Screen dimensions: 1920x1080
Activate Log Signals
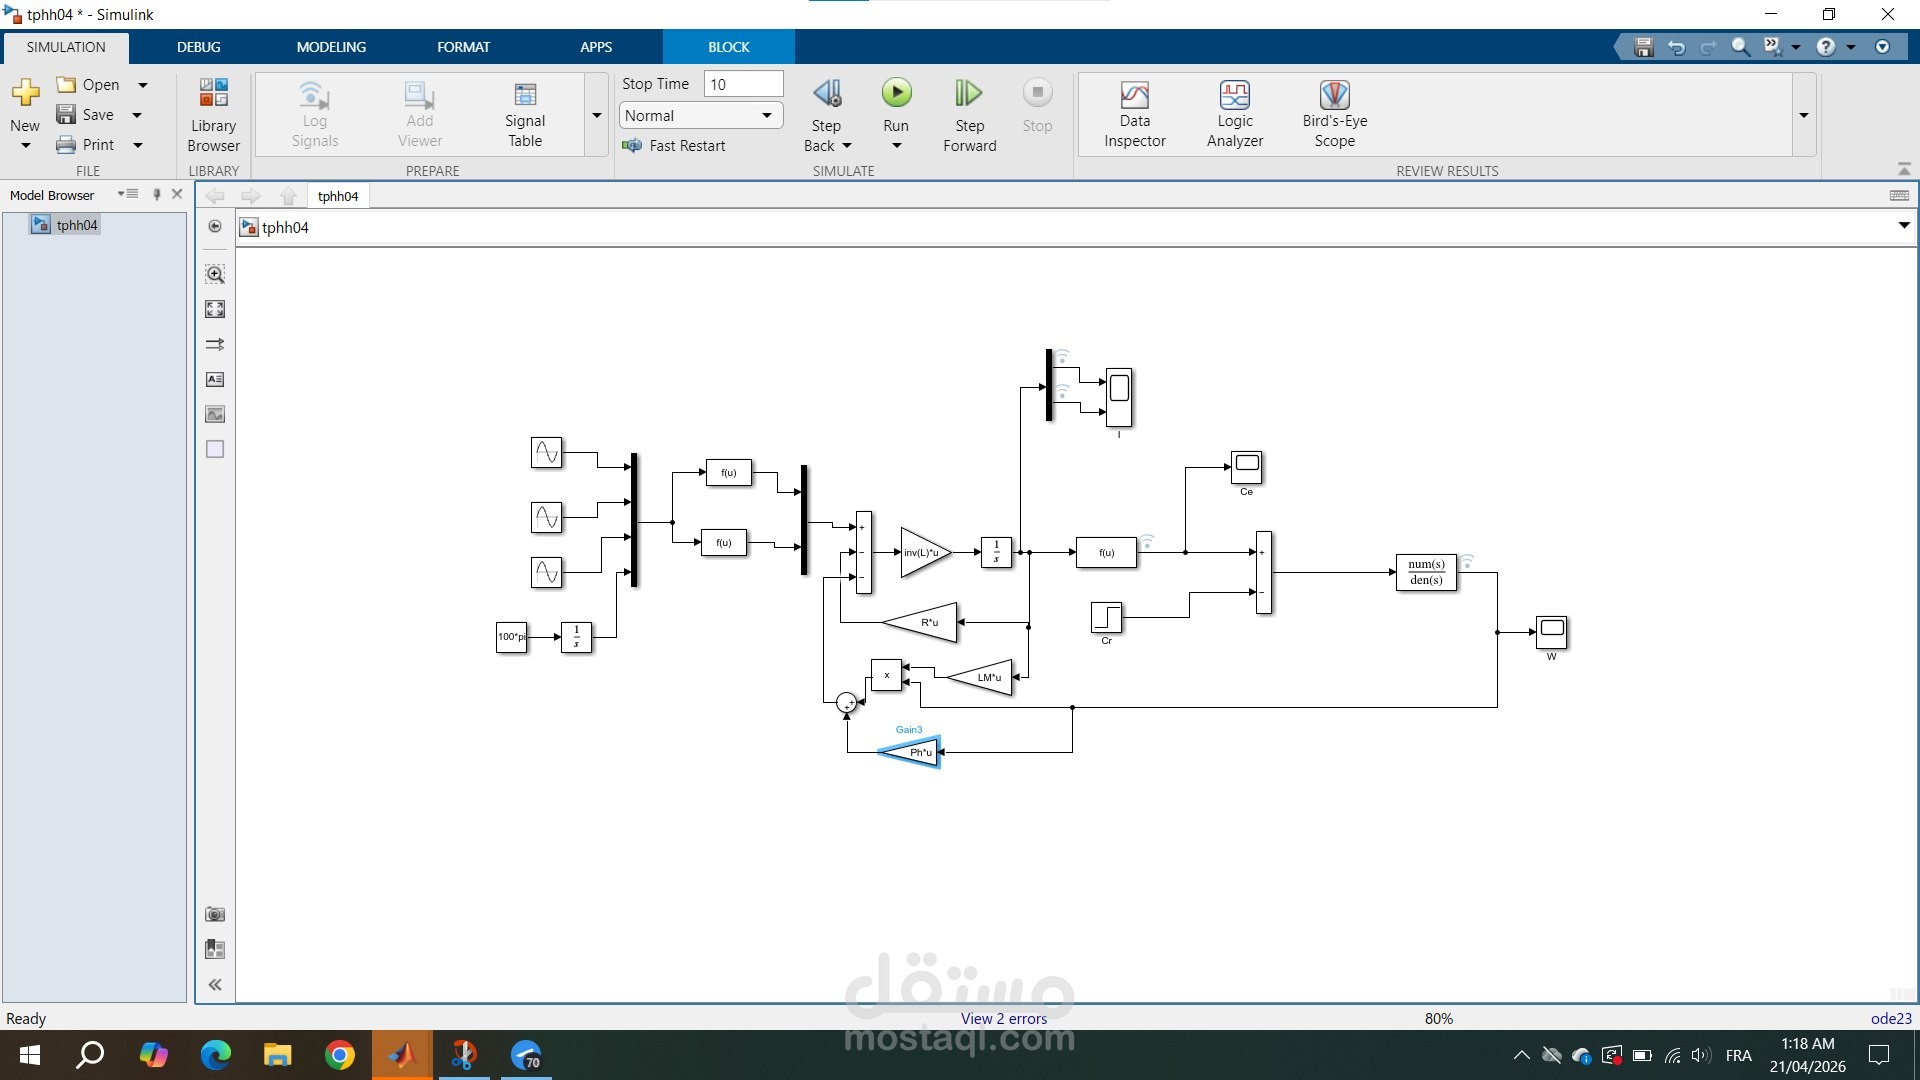tap(315, 112)
